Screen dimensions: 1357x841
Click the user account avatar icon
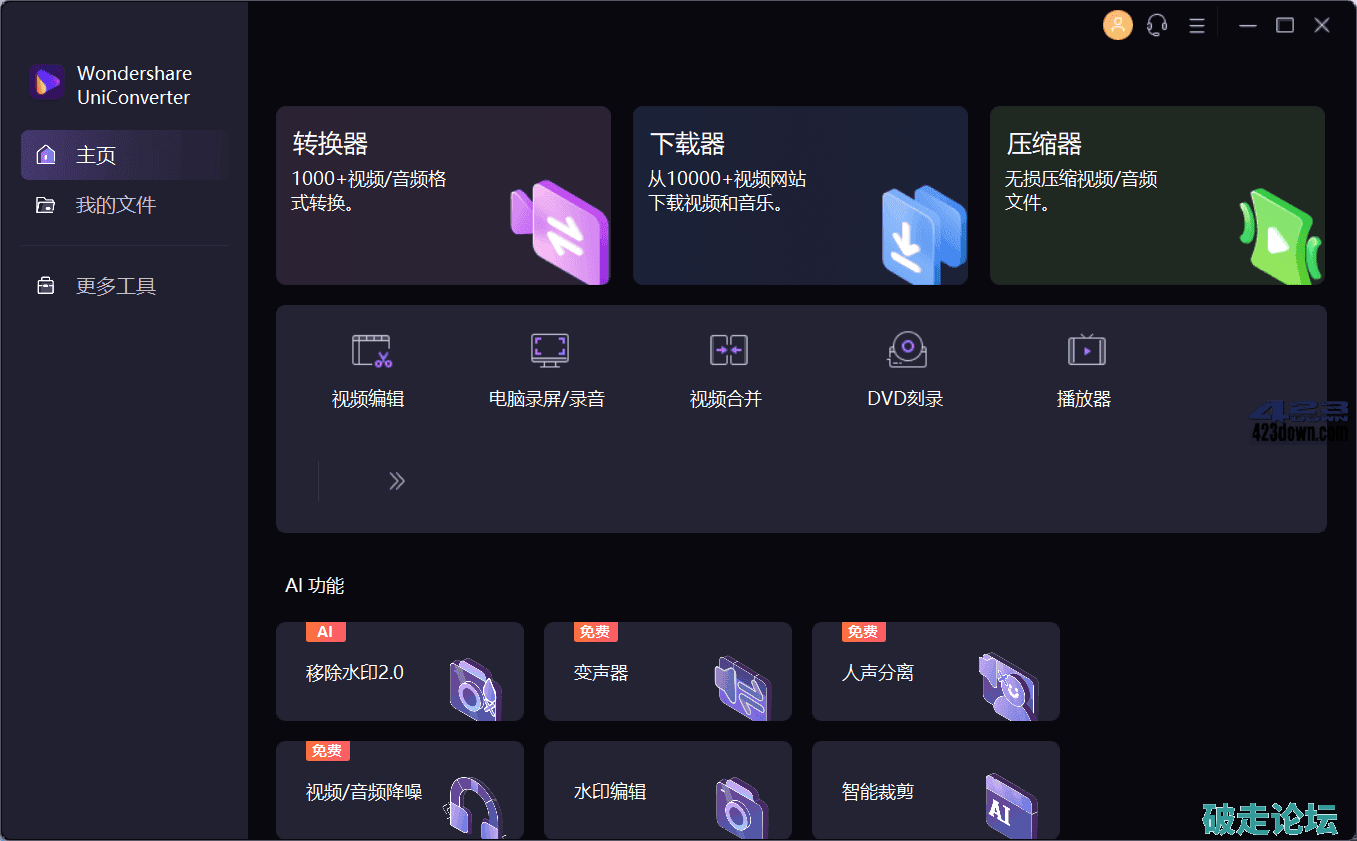1117,26
